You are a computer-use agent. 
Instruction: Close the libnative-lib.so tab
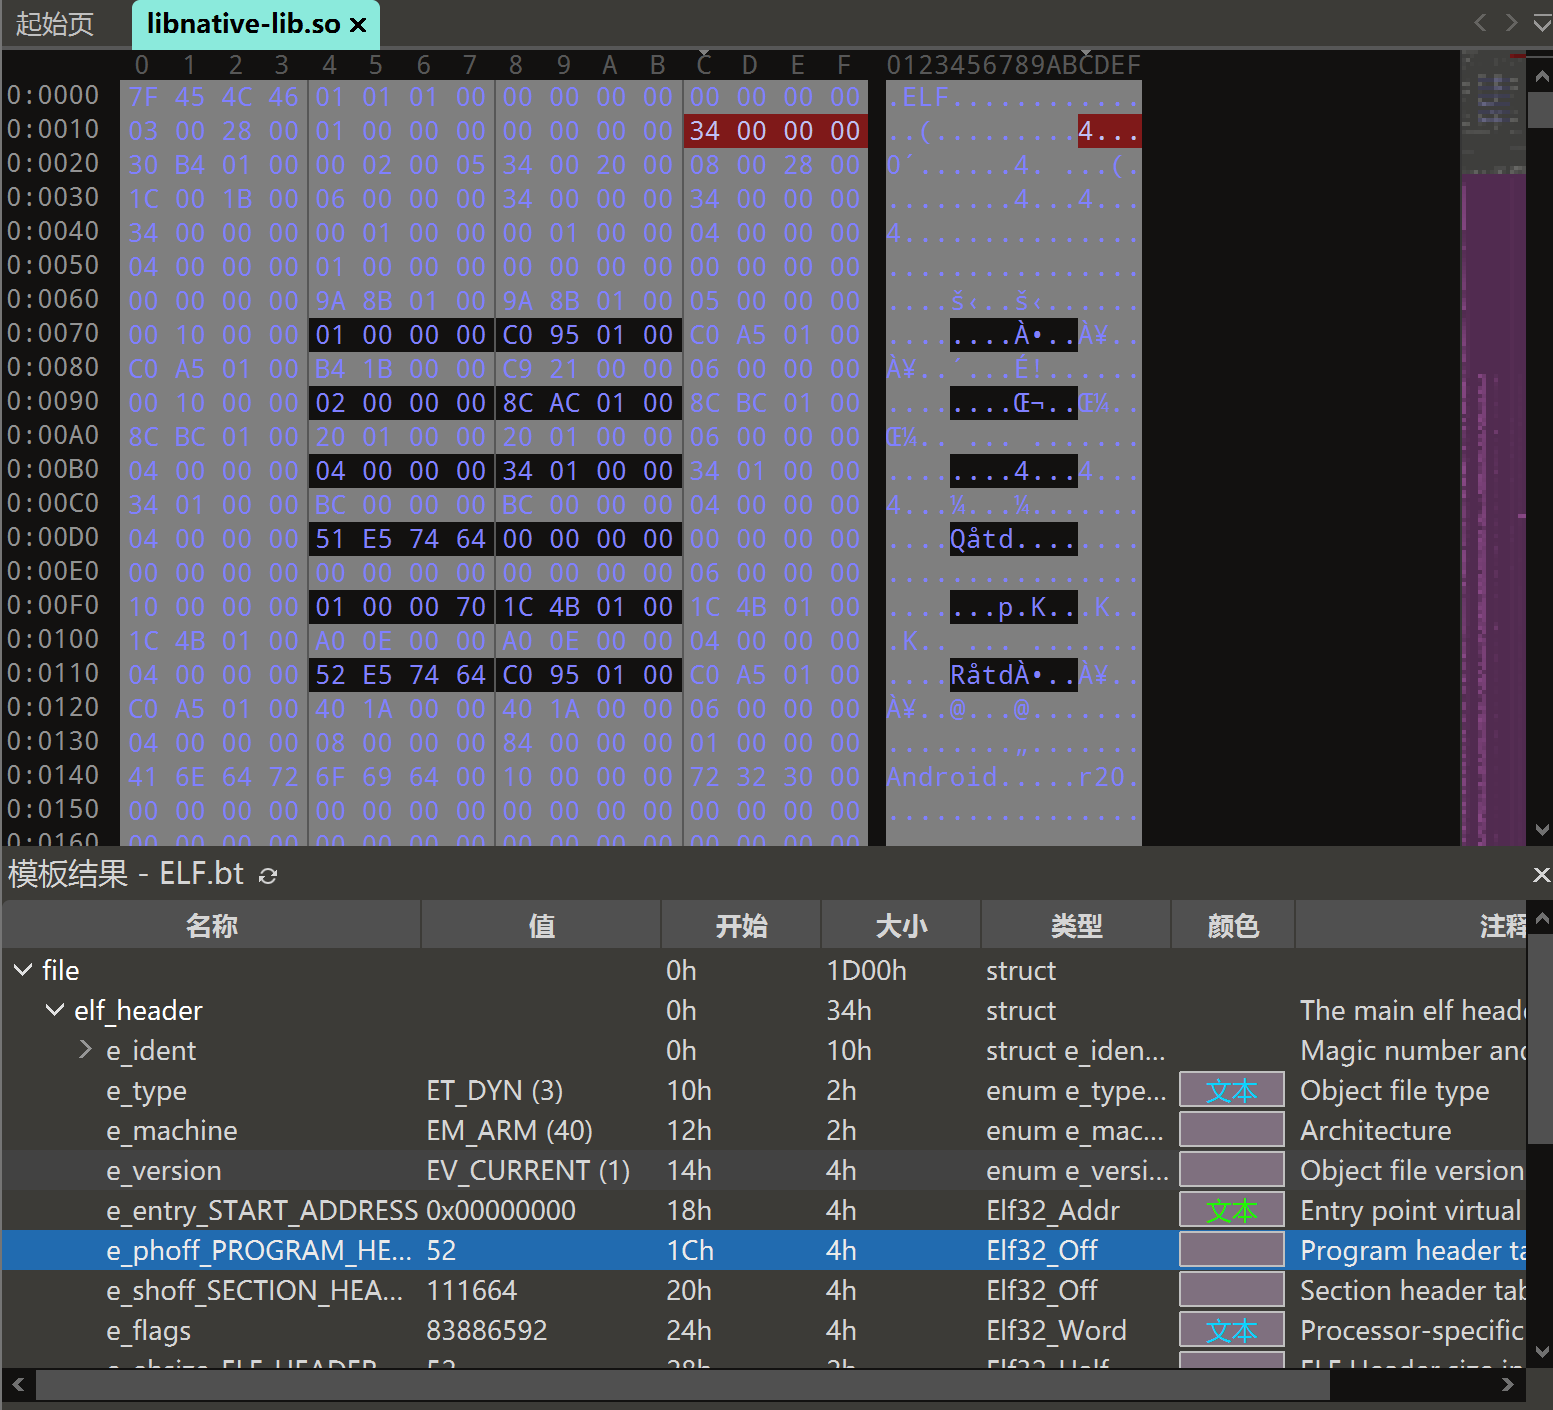click(358, 25)
